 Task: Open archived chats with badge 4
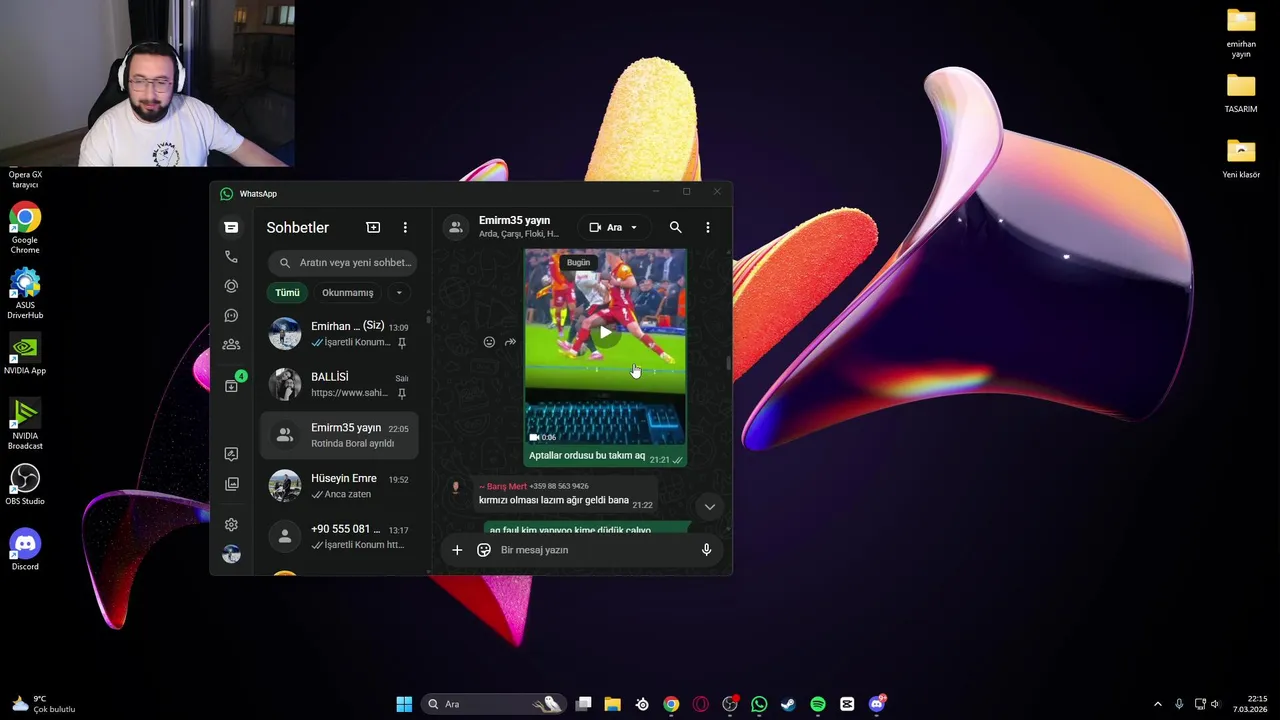click(x=231, y=386)
